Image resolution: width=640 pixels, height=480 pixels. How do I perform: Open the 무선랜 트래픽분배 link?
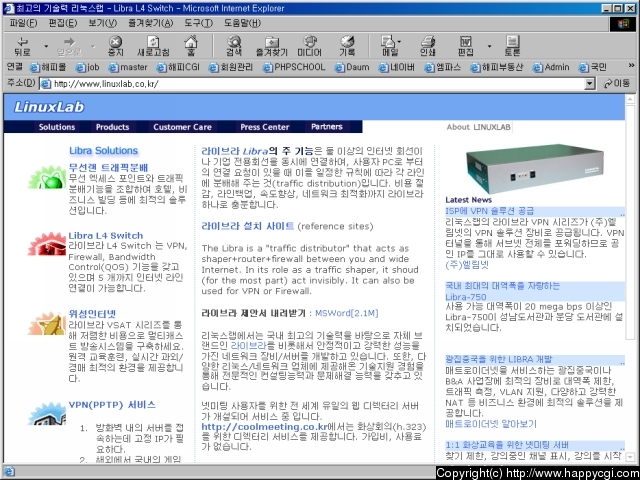click(108, 167)
